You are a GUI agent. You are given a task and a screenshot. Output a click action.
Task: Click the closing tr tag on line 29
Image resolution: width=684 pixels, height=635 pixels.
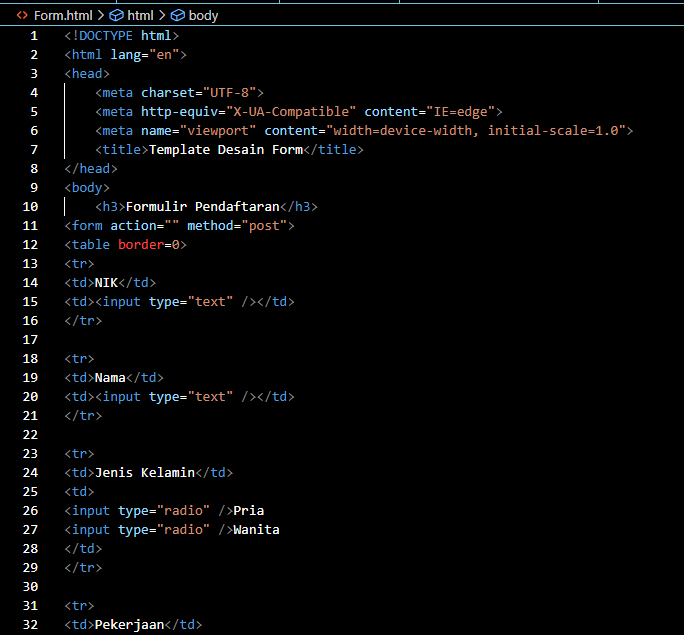click(83, 568)
